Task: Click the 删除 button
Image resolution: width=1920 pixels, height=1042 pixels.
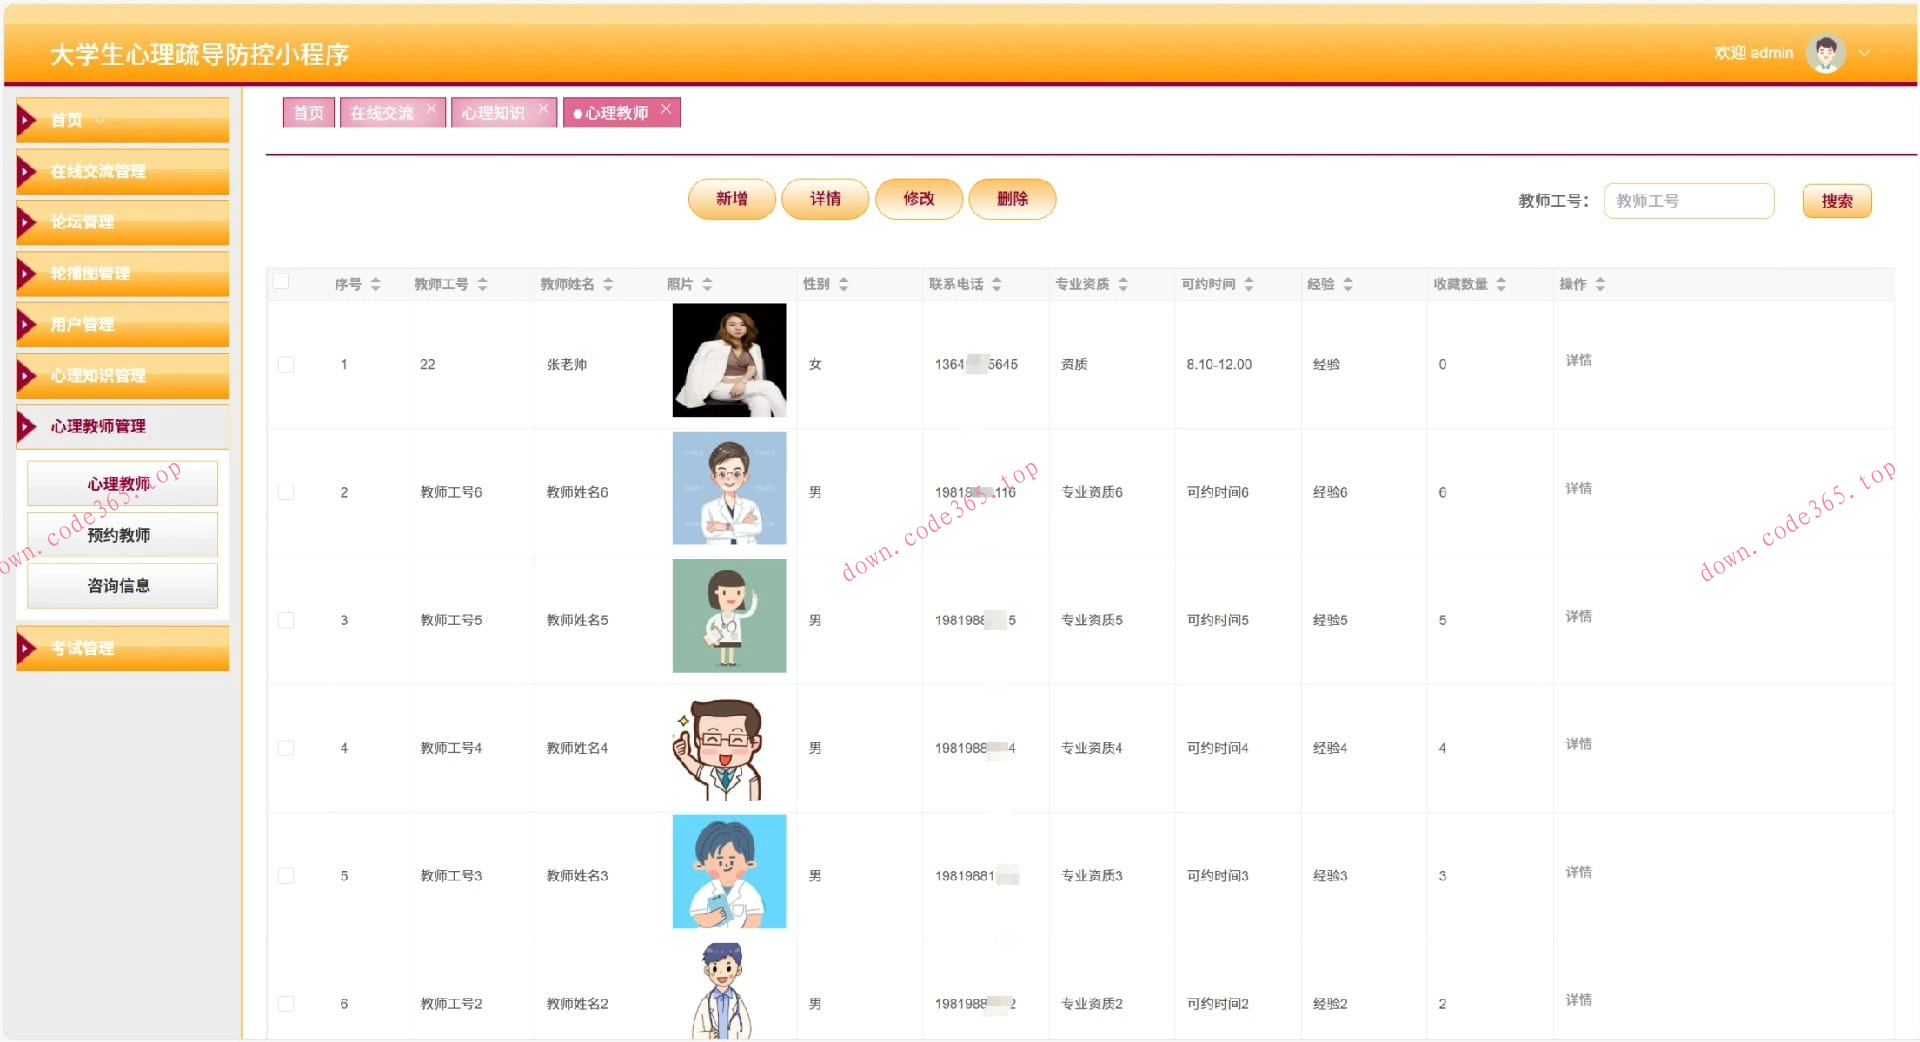Action: [x=1012, y=199]
